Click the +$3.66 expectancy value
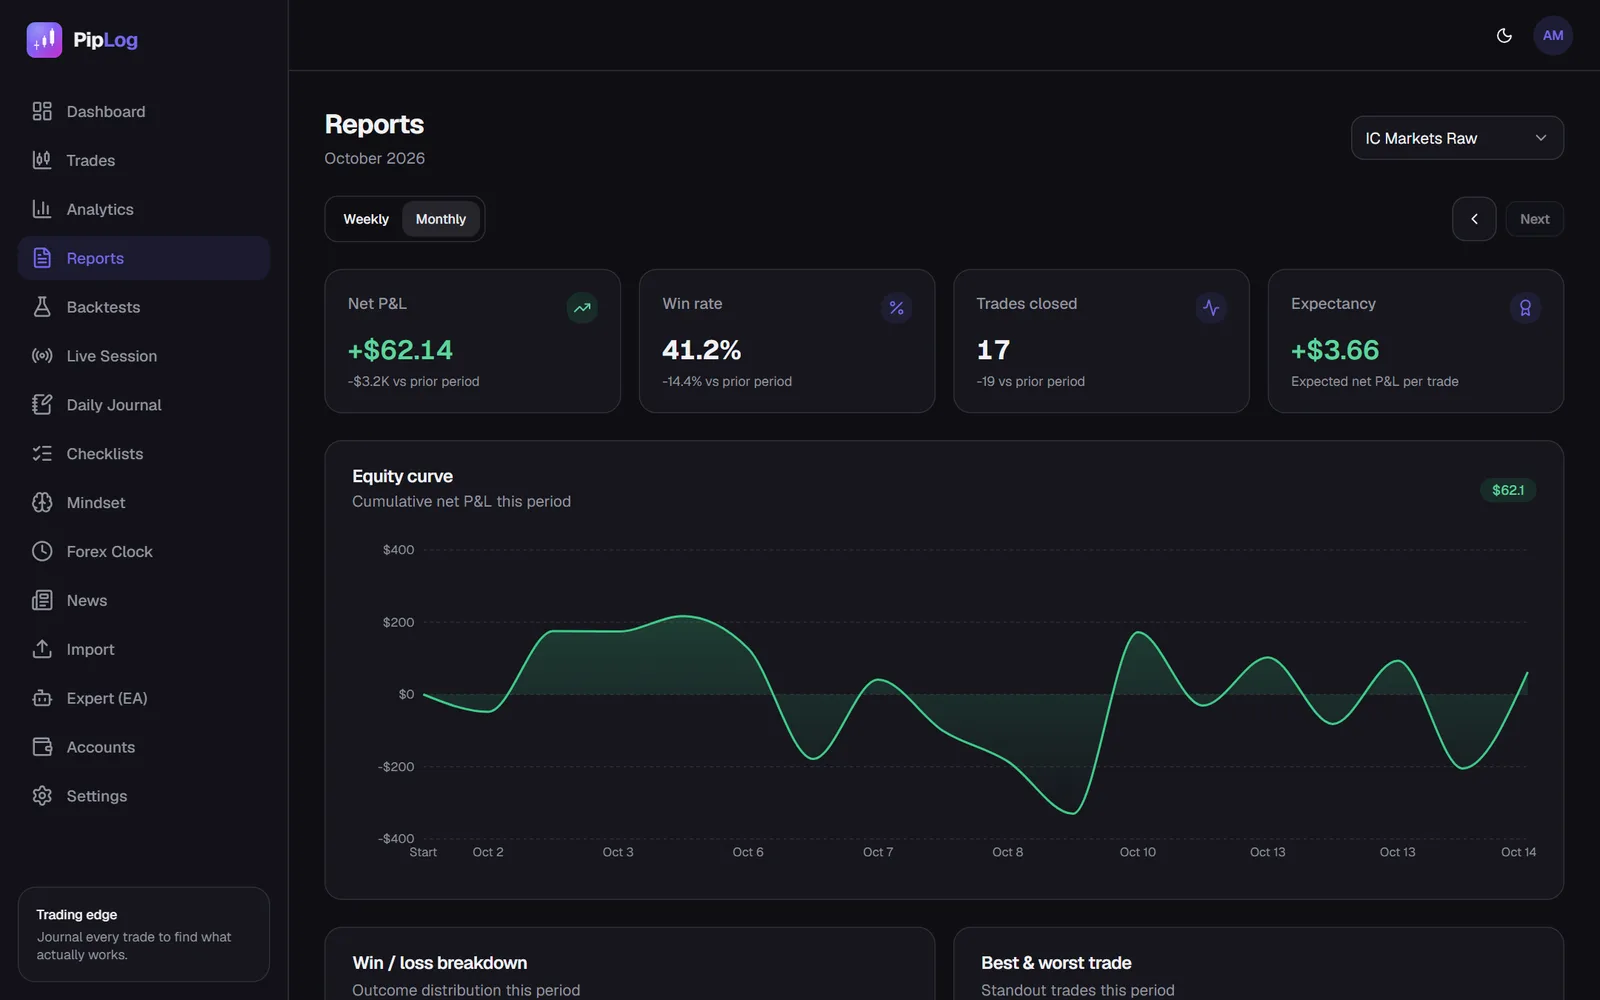Image resolution: width=1600 pixels, height=1000 pixels. (1335, 350)
